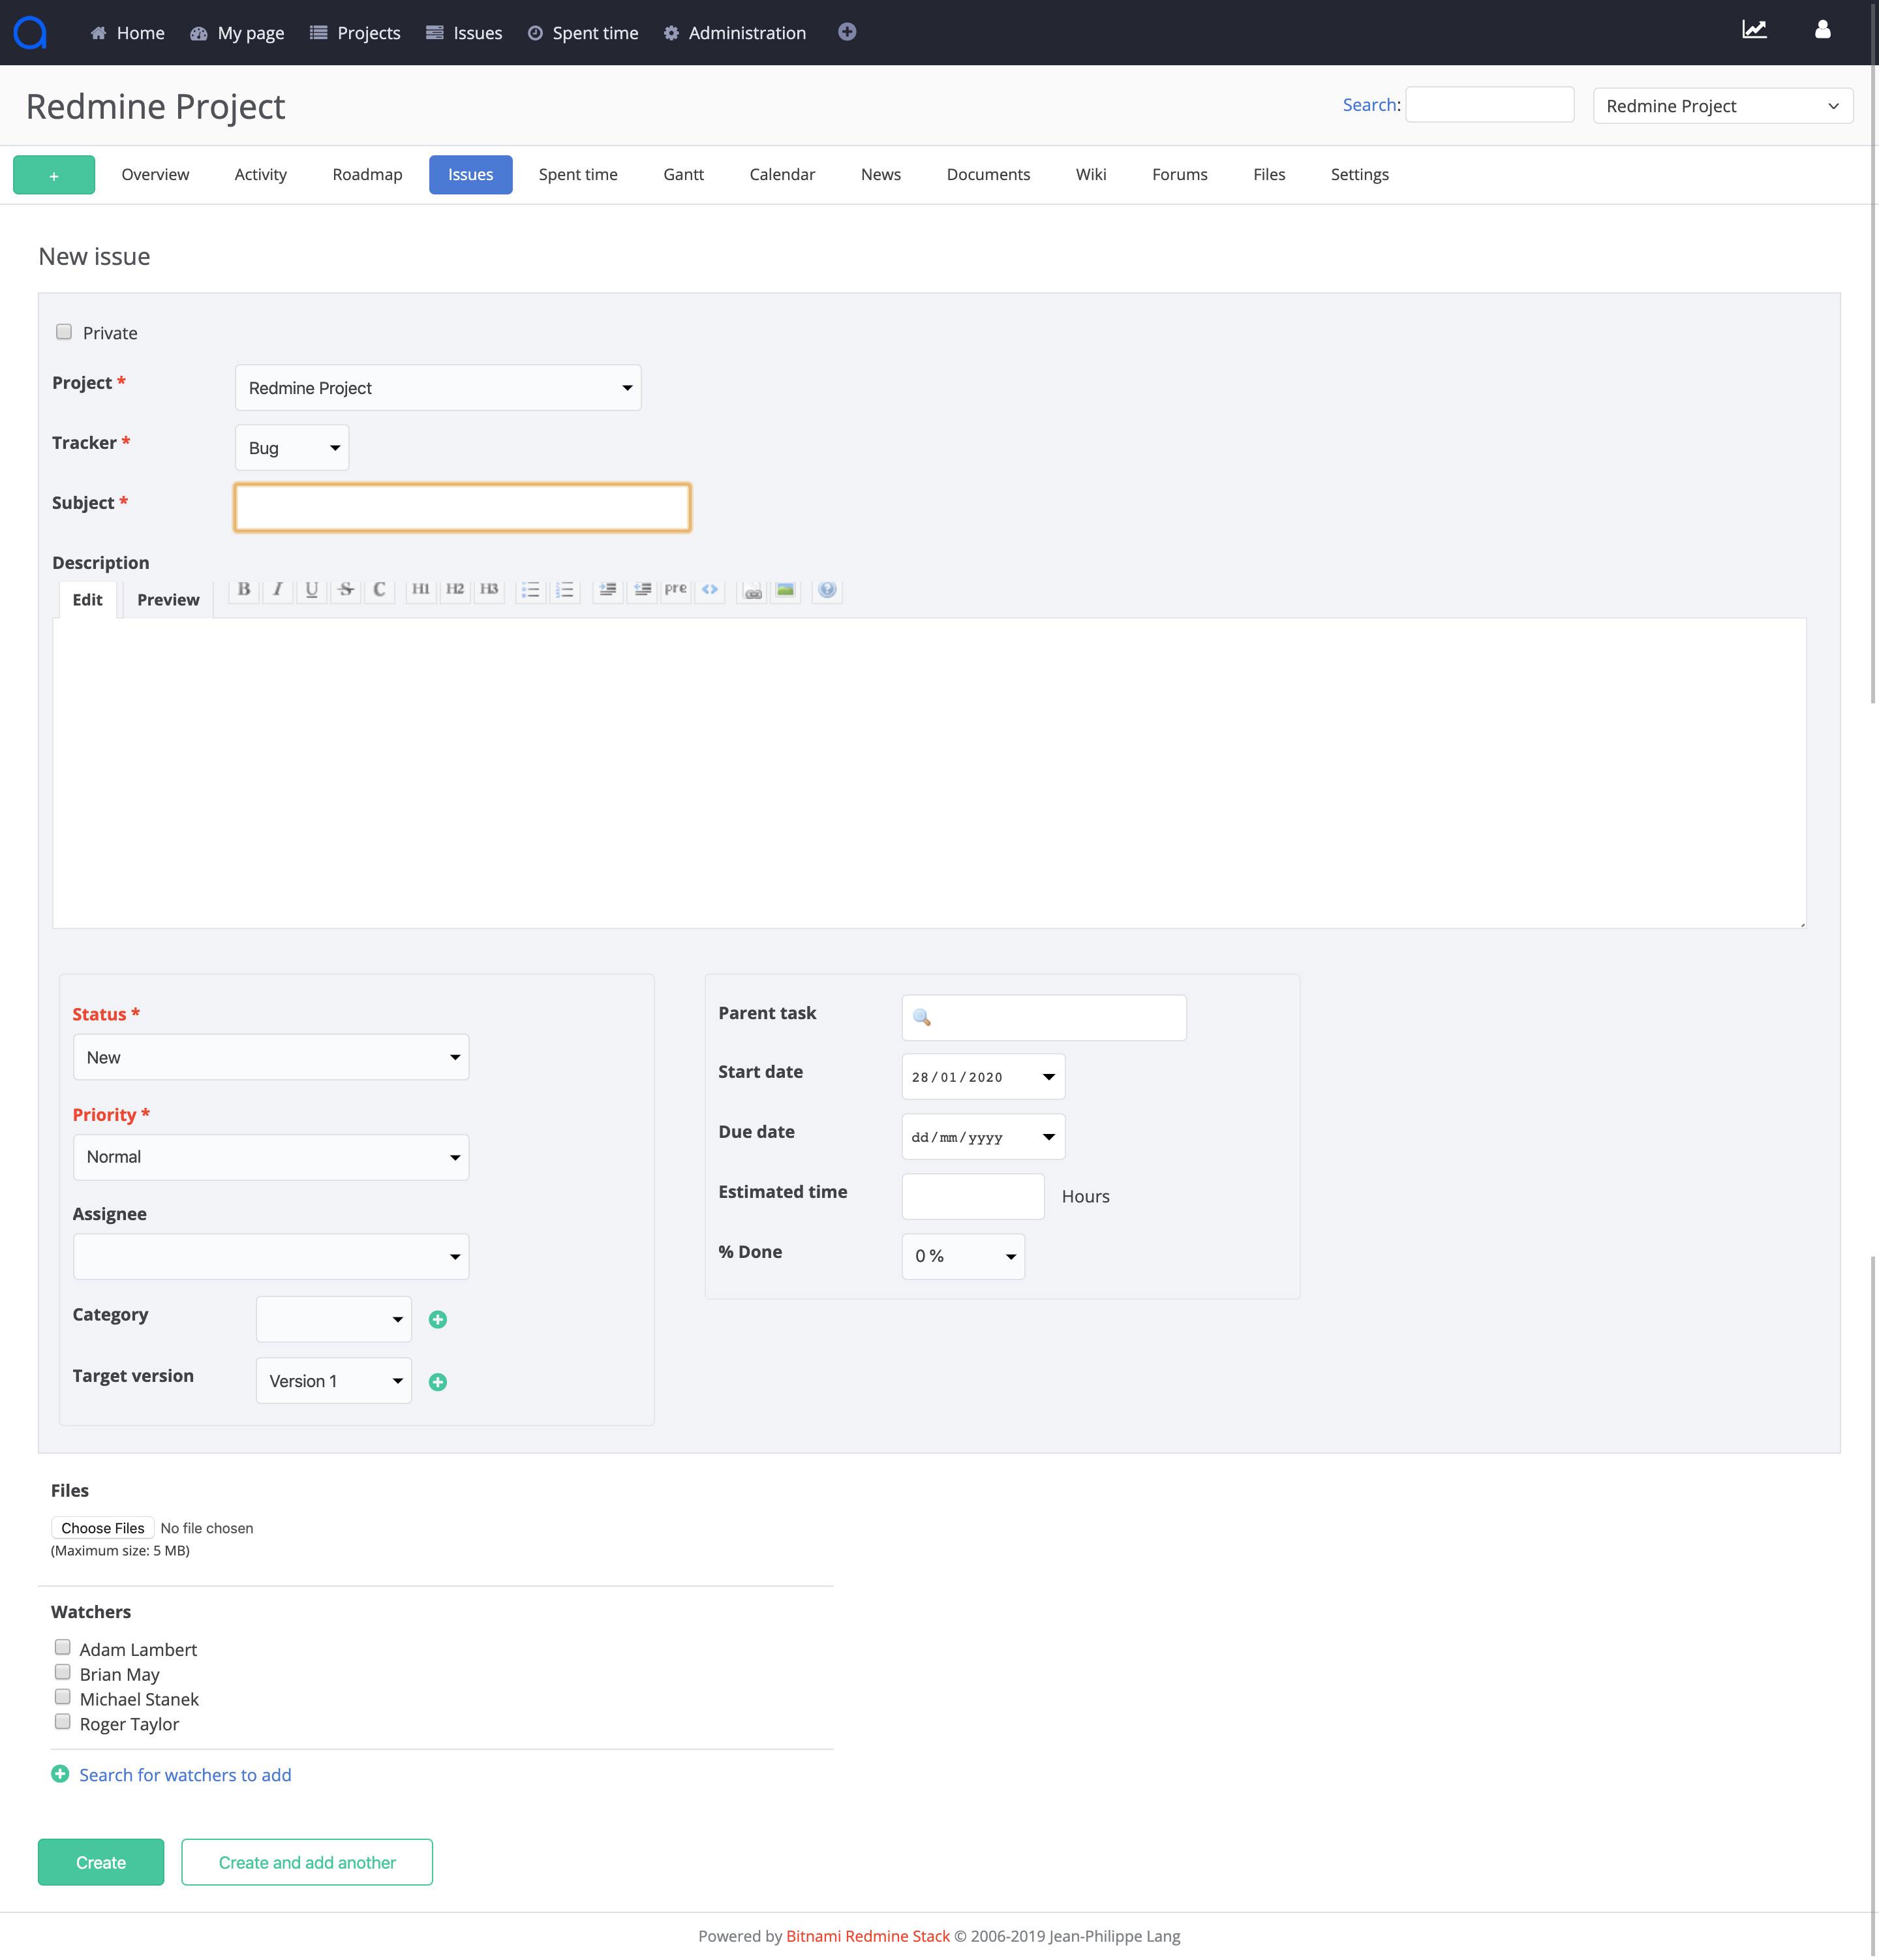The image size is (1879, 1960).
Task: Add Adam Lambert as watcher
Action: (63, 1647)
